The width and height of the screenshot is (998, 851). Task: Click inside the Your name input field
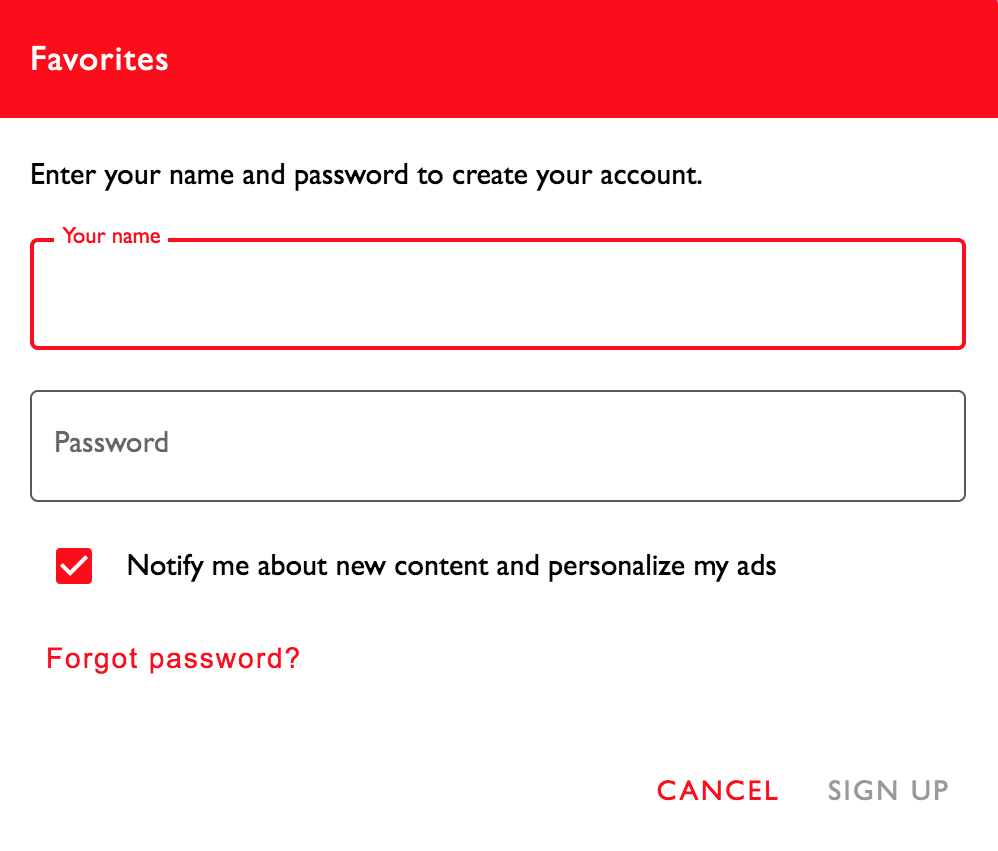(497, 293)
